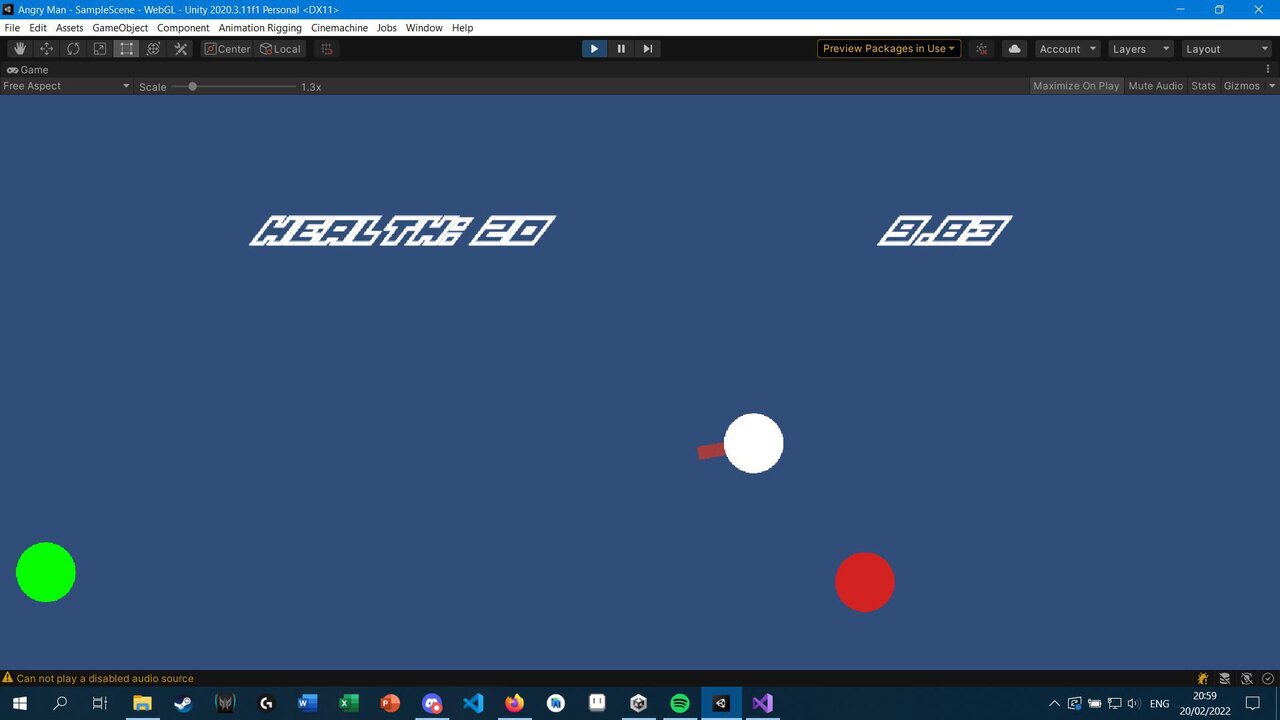Select the Game tab
The width and height of the screenshot is (1280, 720).
tap(28, 70)
